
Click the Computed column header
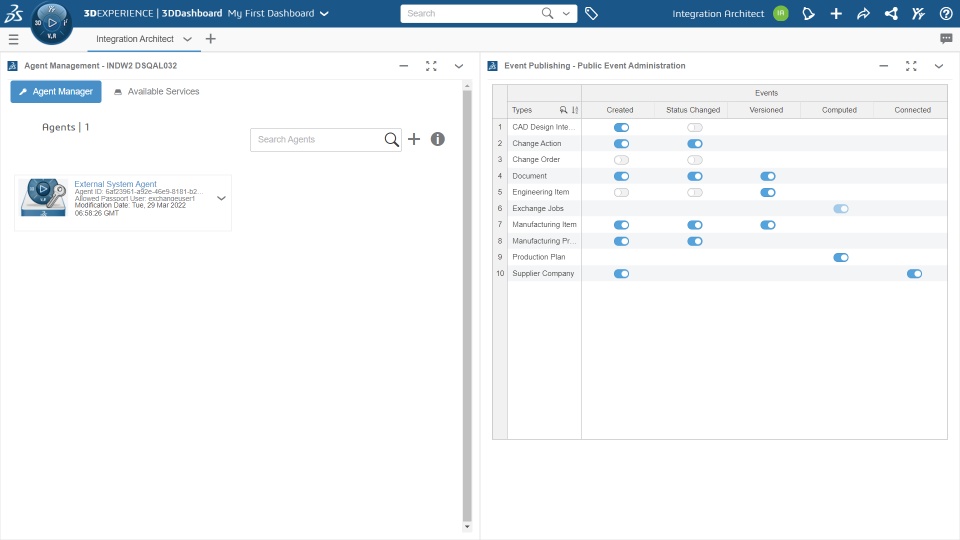tap(839, 110)
